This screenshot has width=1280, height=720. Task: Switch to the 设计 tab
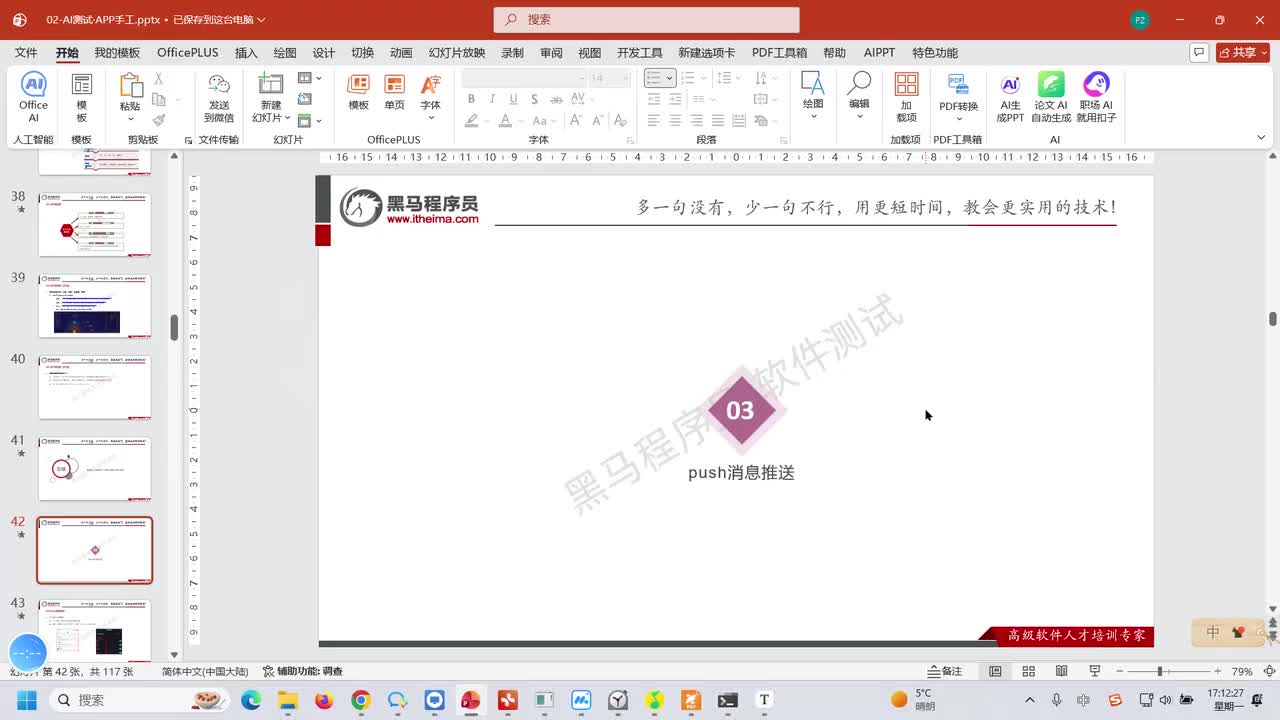tap(324, 53)
